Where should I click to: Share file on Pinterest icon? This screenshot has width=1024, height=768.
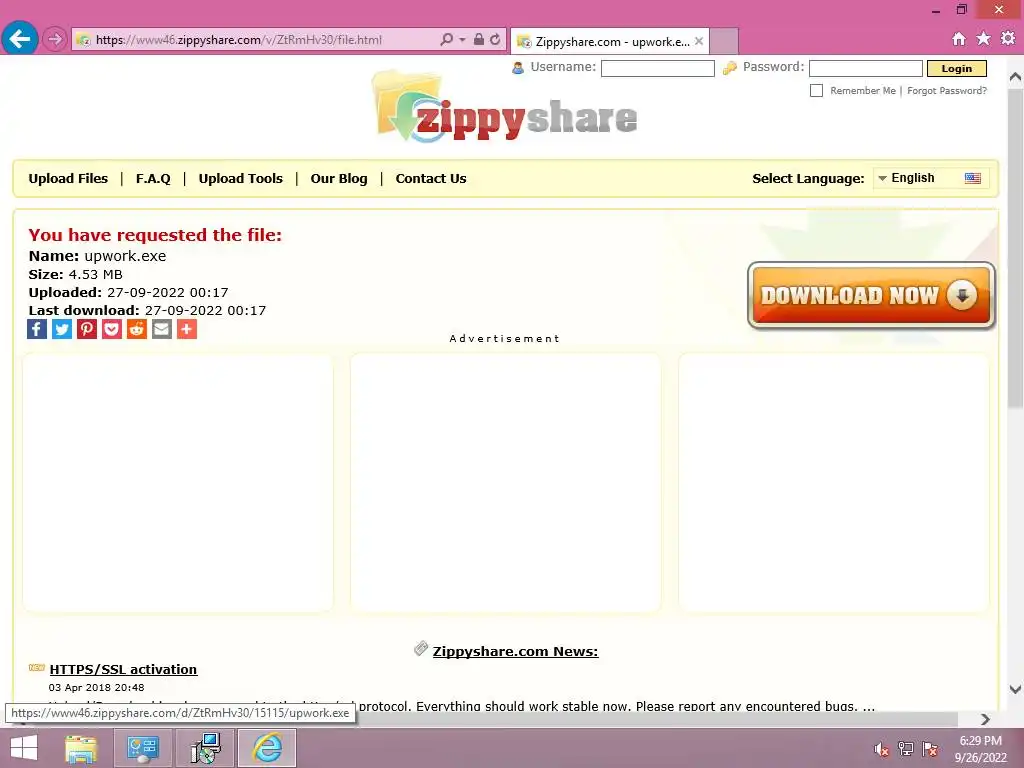(x=87, y=329)
